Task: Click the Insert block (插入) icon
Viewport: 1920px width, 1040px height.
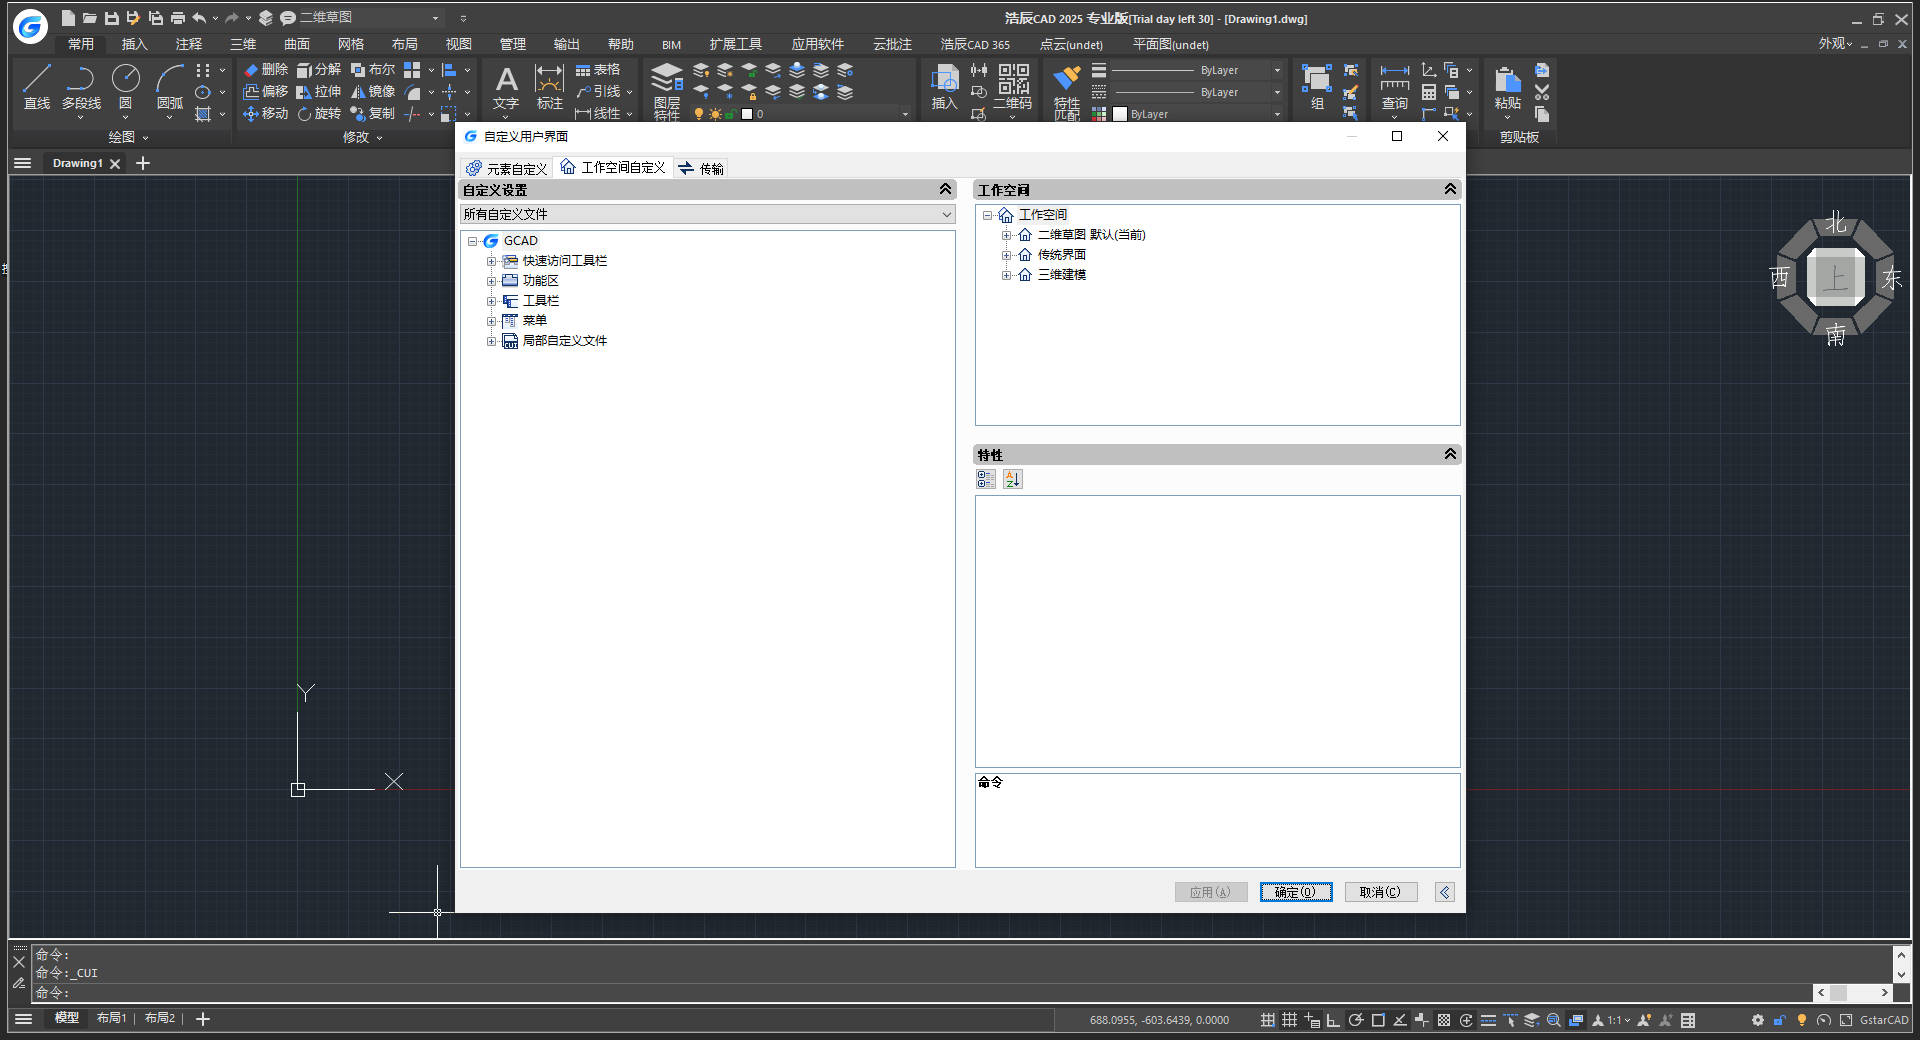Action: point(944,87)
